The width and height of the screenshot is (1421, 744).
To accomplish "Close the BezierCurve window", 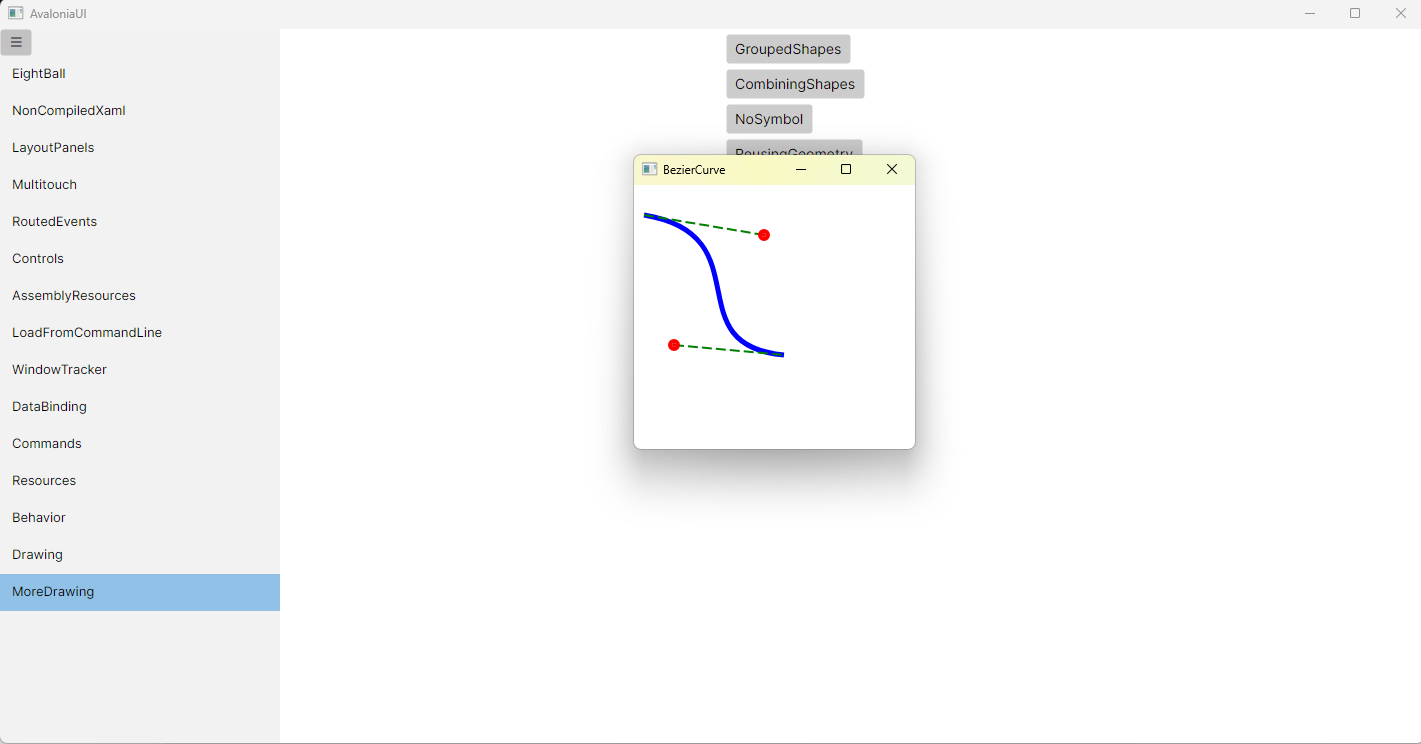I will [892, 170].
